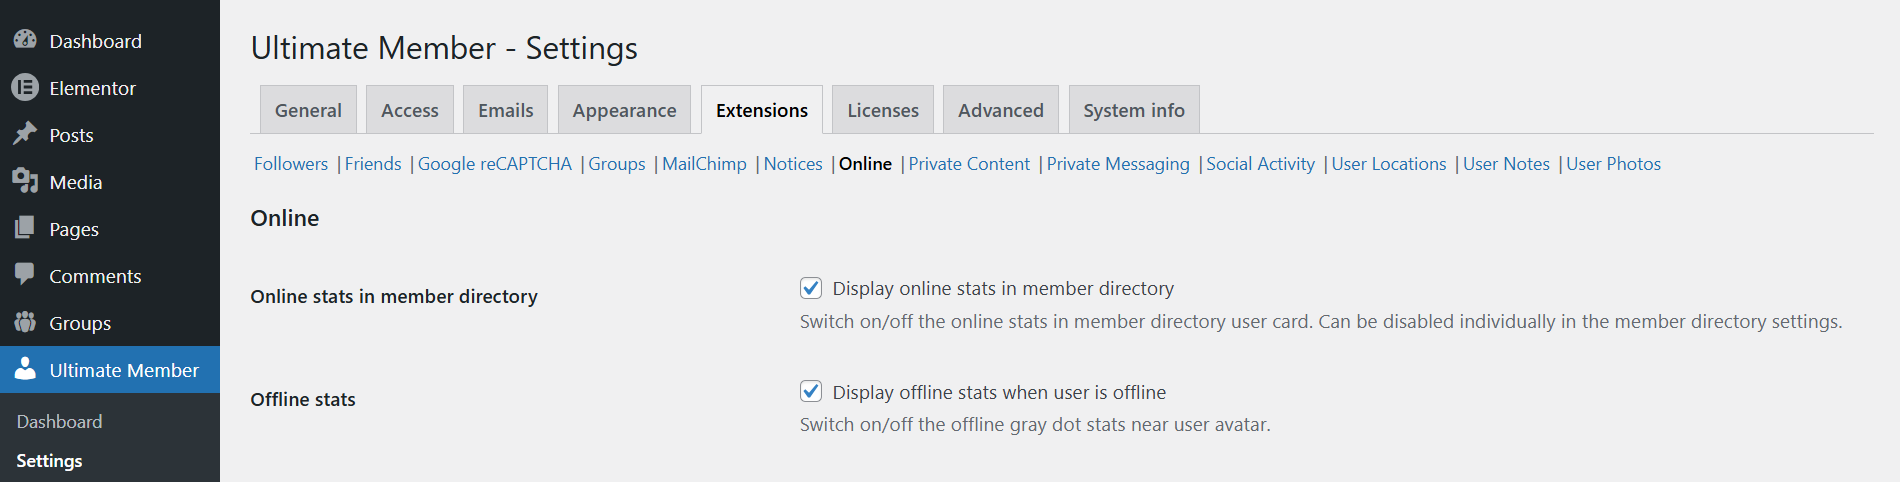
Task: Click the Media library icon
Action: pos(25,181)
